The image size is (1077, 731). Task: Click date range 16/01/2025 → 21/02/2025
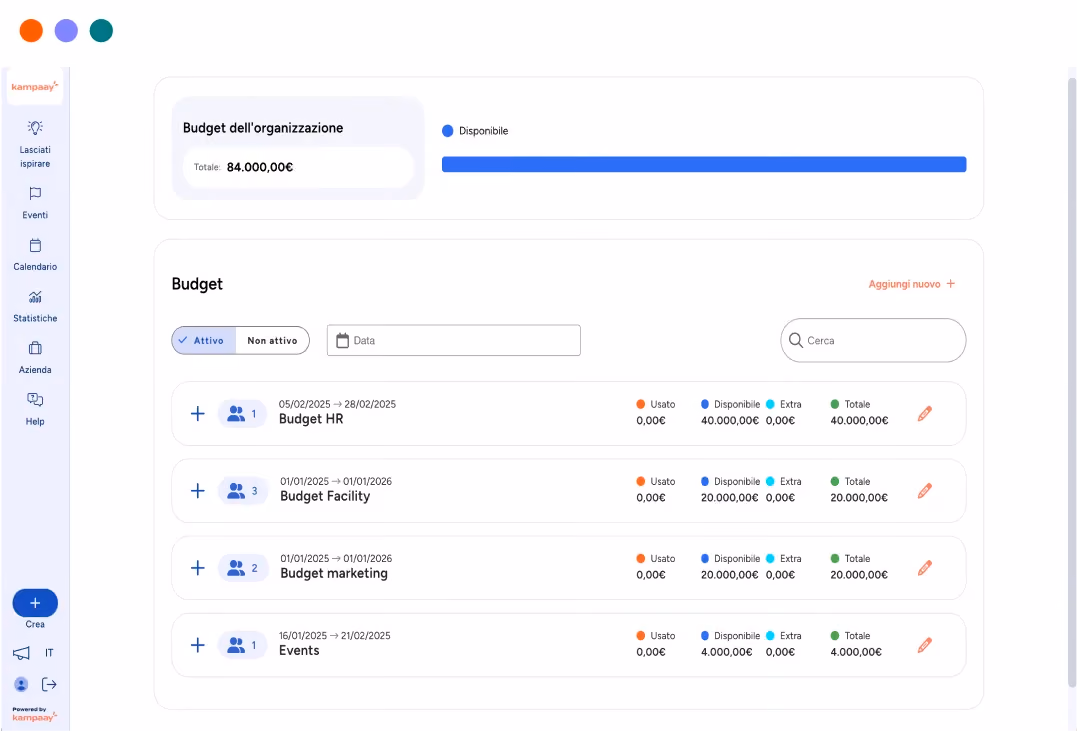(x=335, y=636)
